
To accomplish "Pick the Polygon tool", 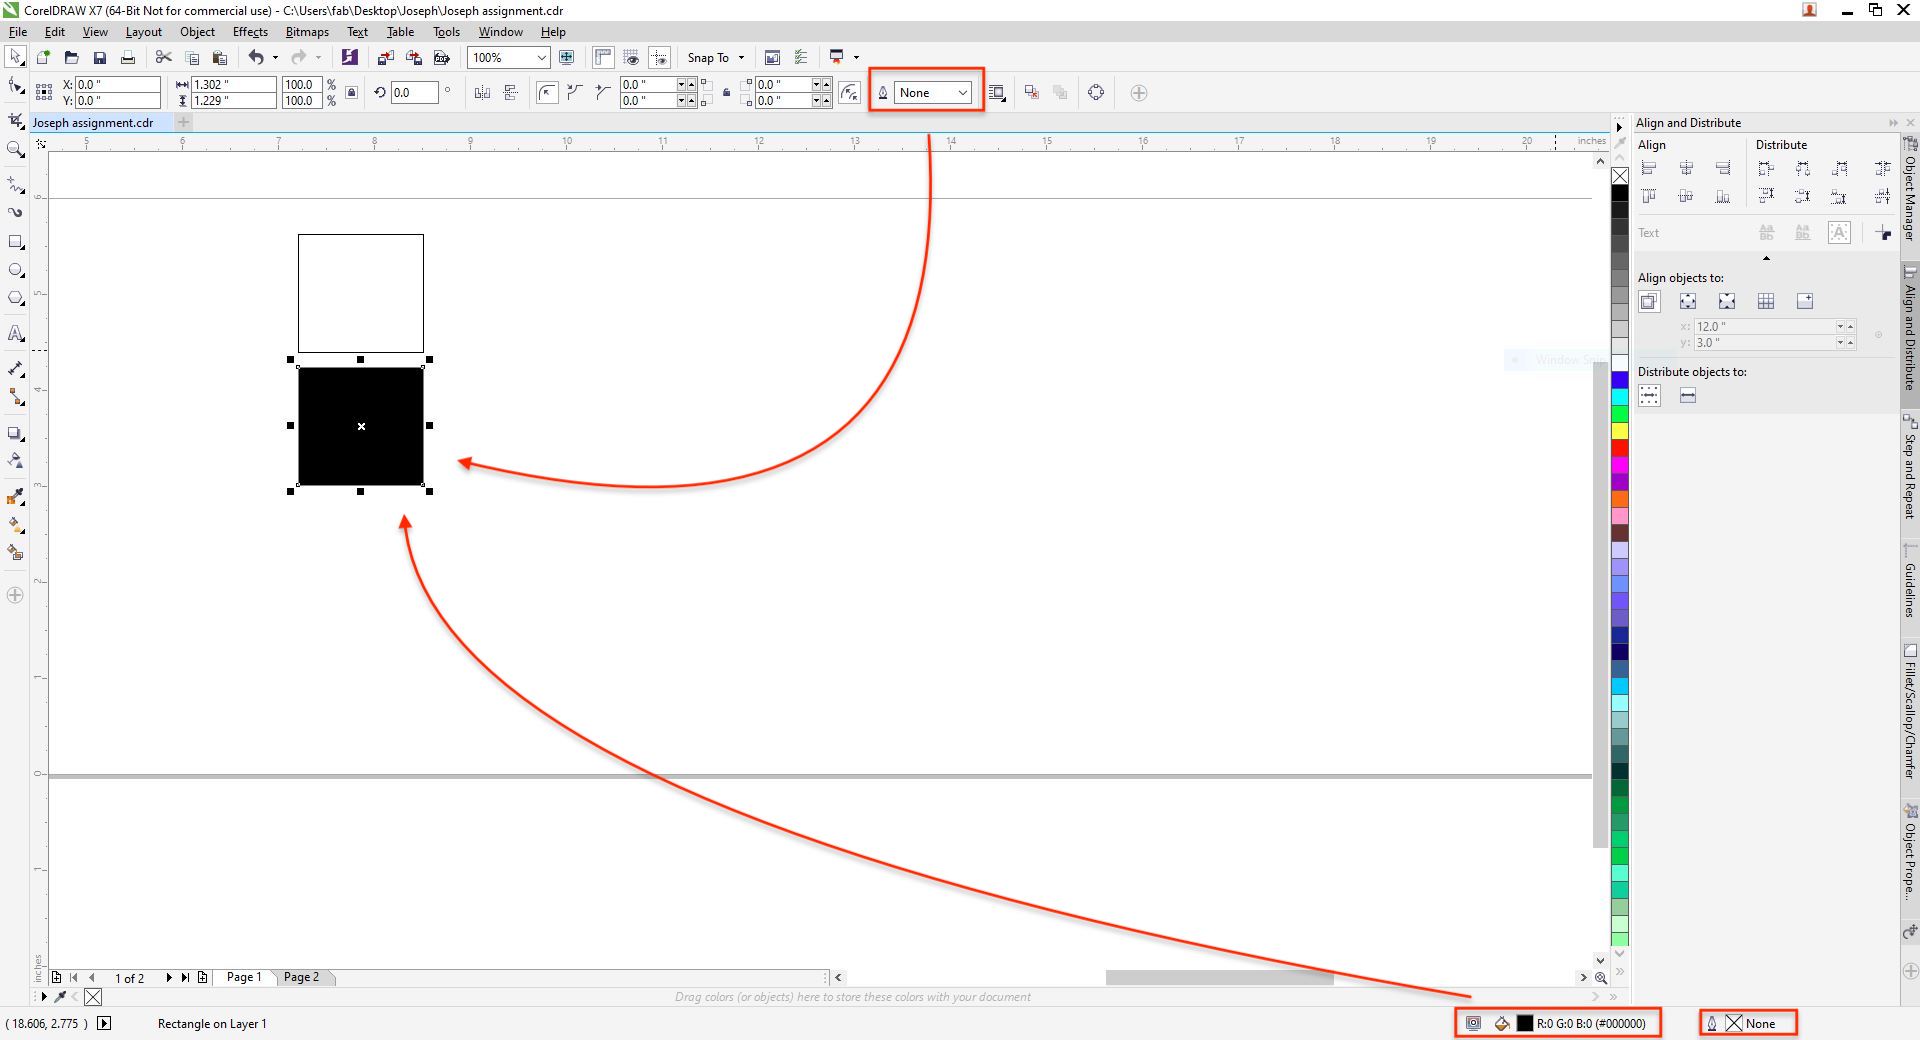I will pos(16,298).
